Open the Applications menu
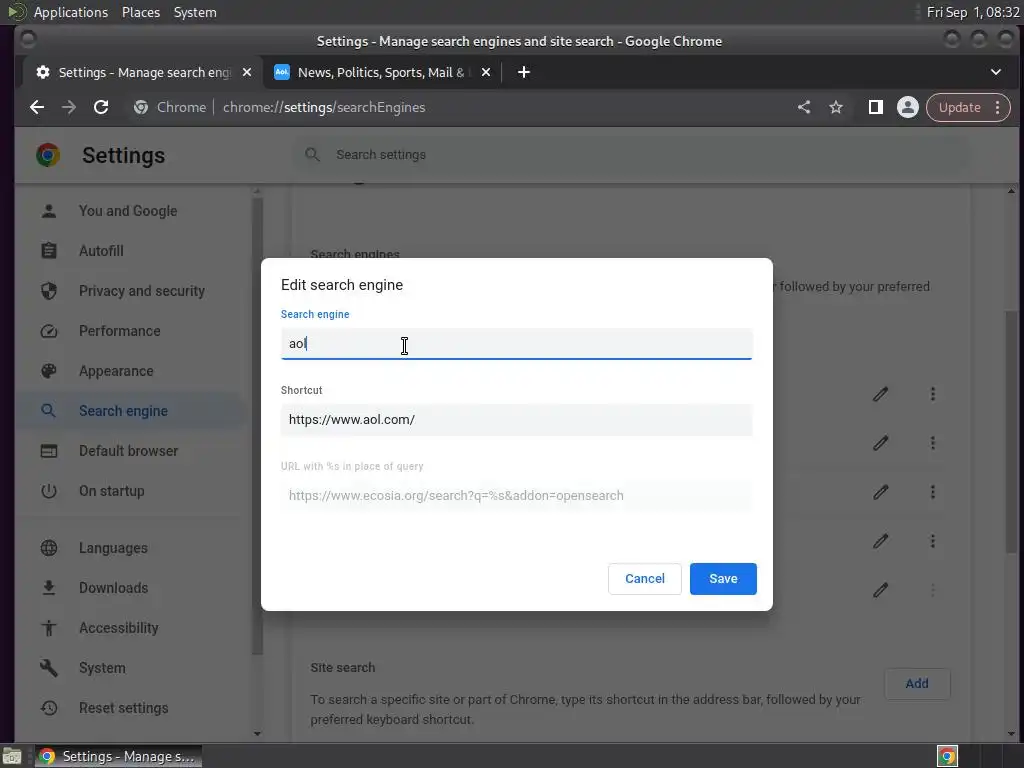Image resolution: width=1024 pixels, height=768 pixels. coord(71,12)
